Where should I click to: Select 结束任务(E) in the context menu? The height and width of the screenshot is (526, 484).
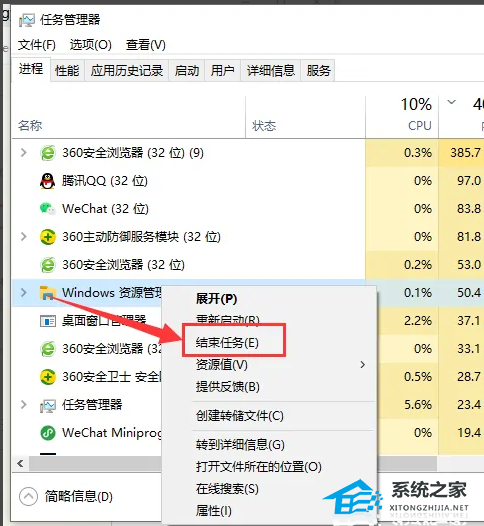[x=227, y=343]
